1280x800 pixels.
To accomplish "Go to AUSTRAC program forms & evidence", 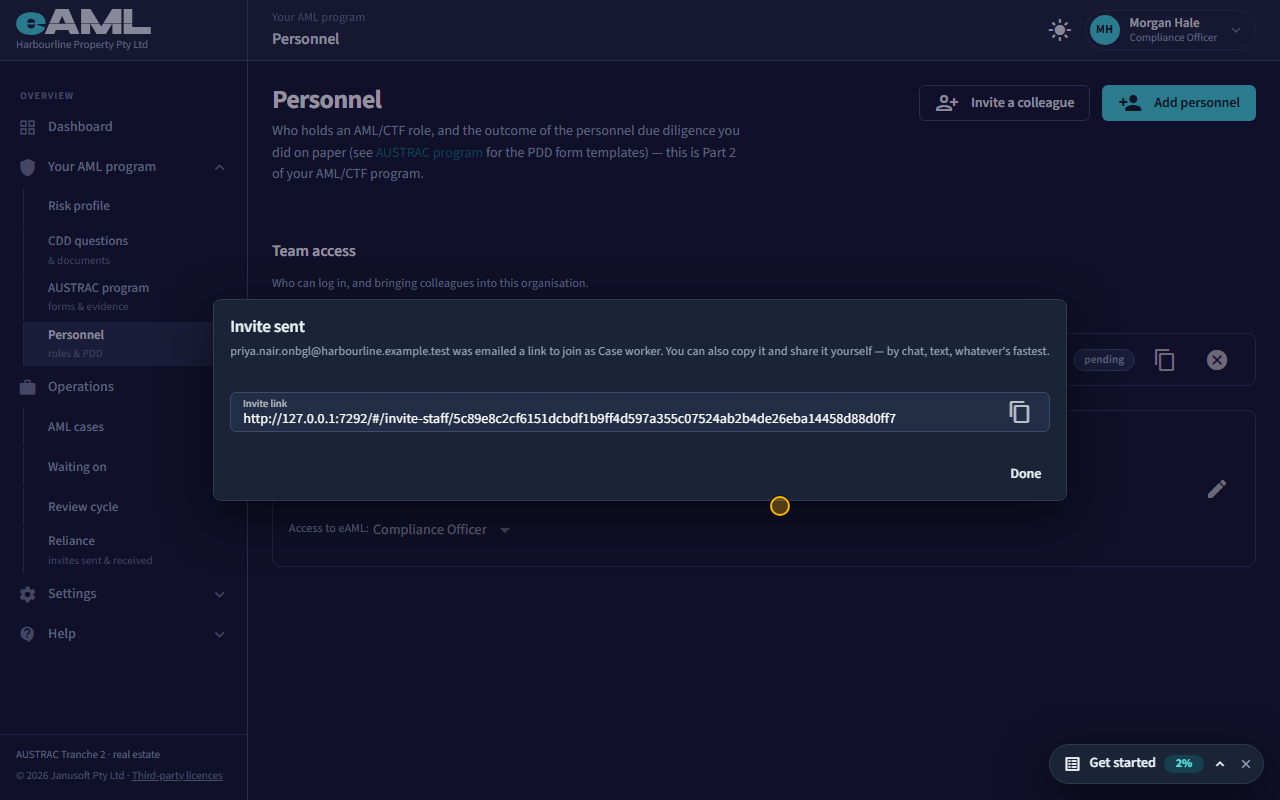I will coord(135,296).
